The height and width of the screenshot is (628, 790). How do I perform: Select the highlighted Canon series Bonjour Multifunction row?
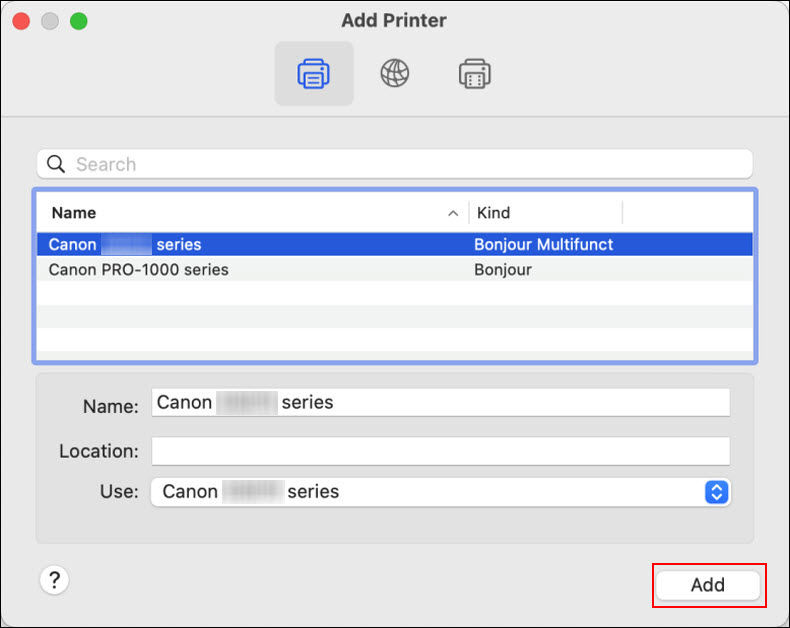[x=394, y=244]
